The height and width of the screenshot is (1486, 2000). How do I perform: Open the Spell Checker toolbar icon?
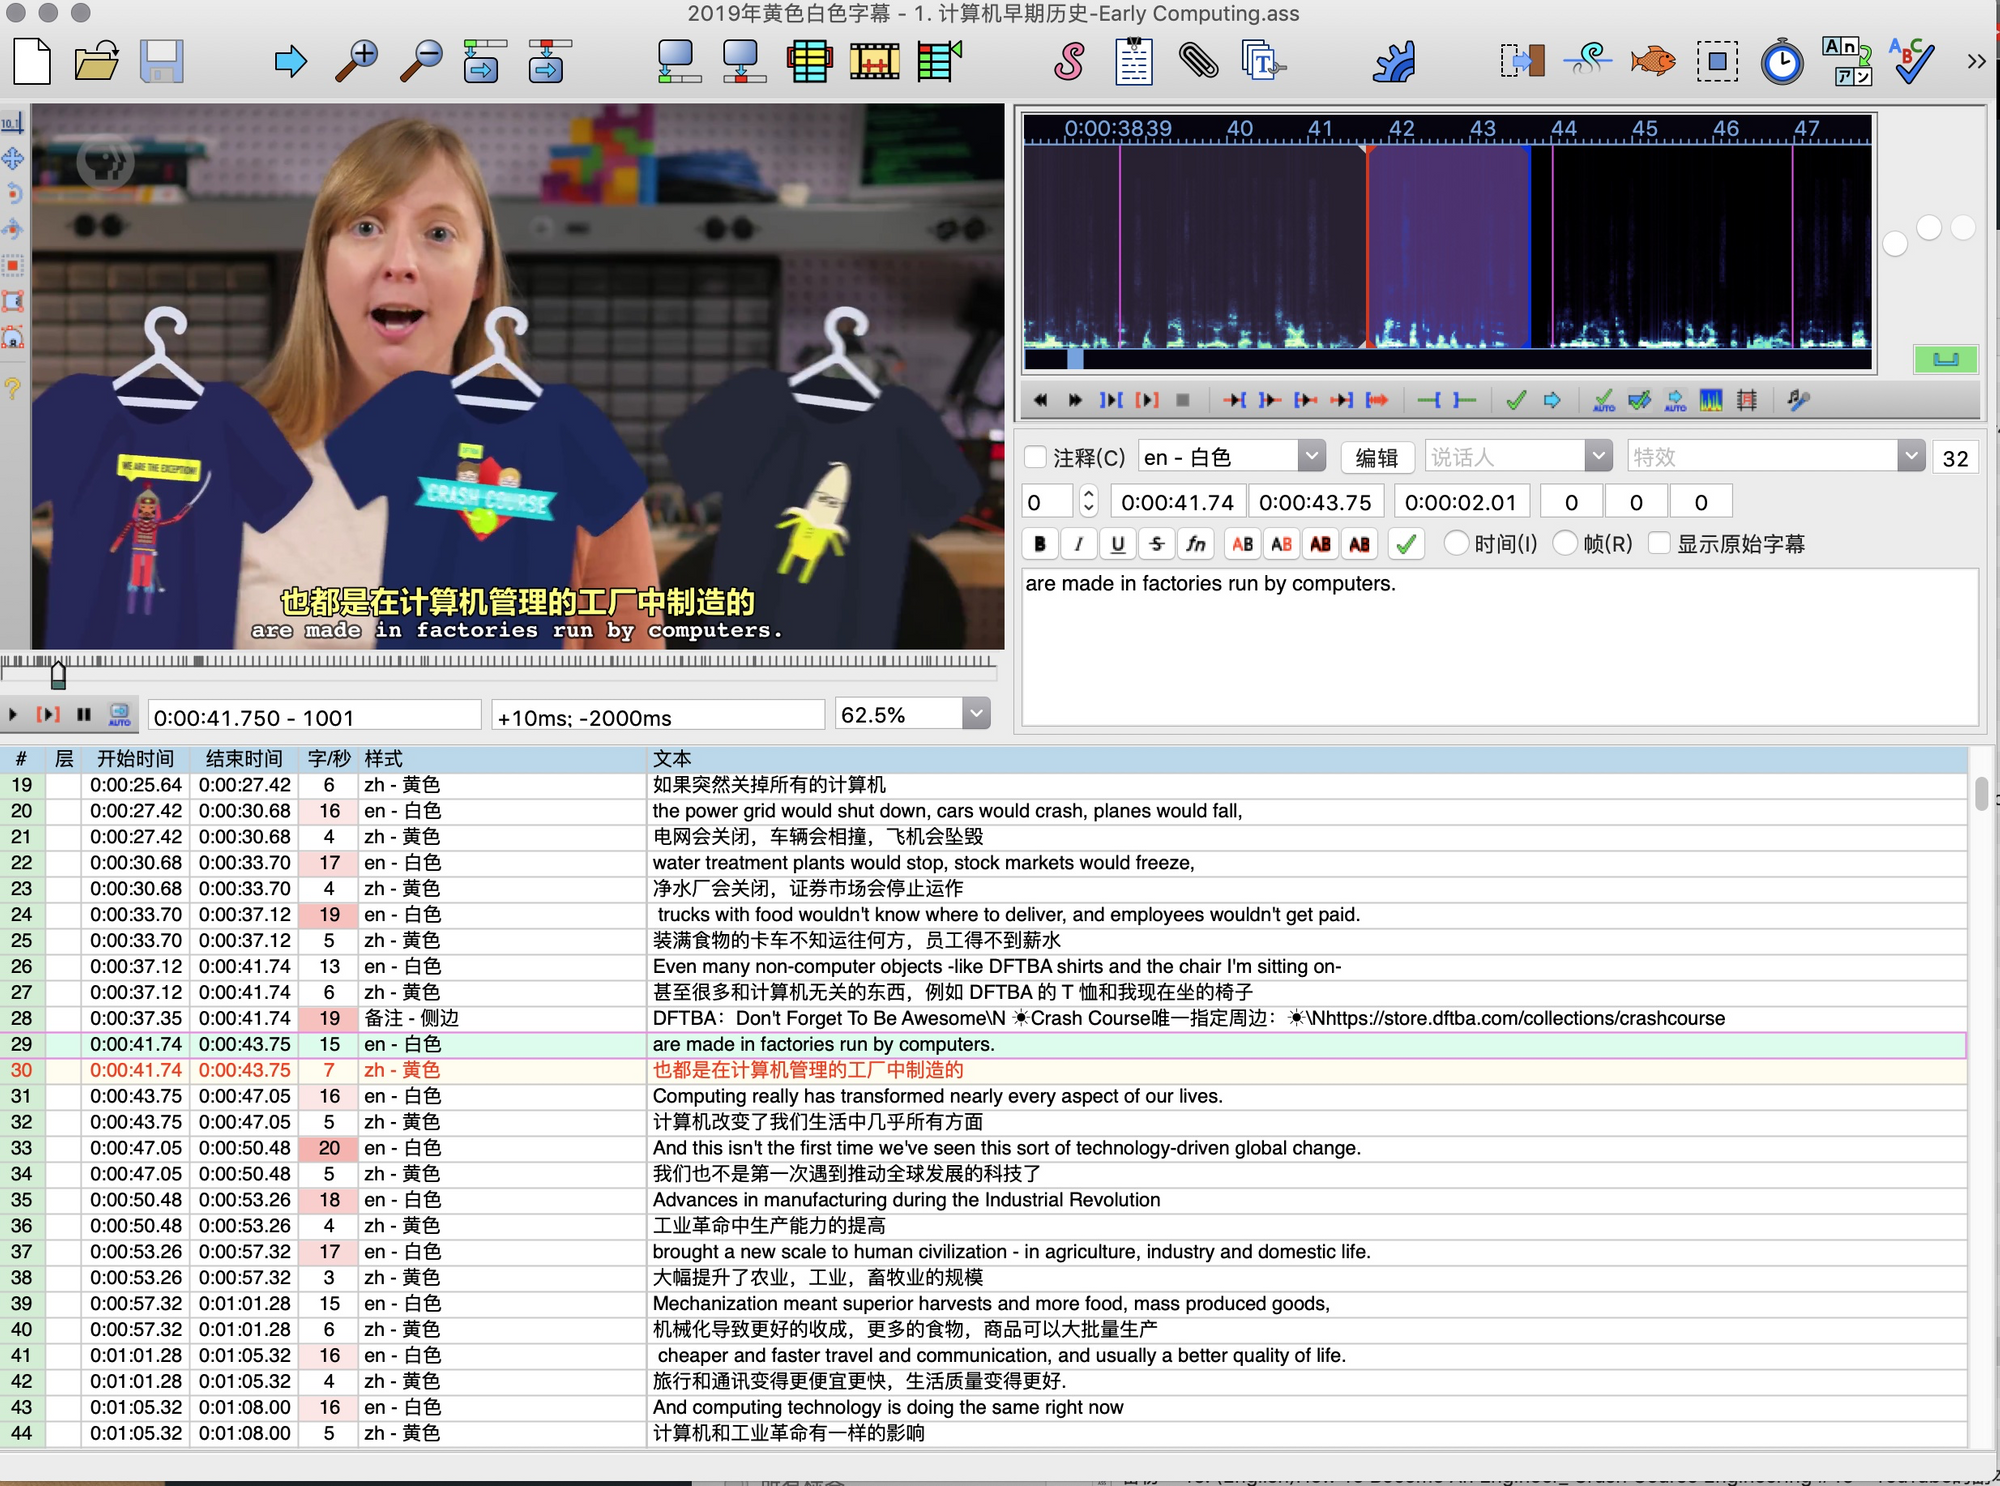coord(1911,62)
